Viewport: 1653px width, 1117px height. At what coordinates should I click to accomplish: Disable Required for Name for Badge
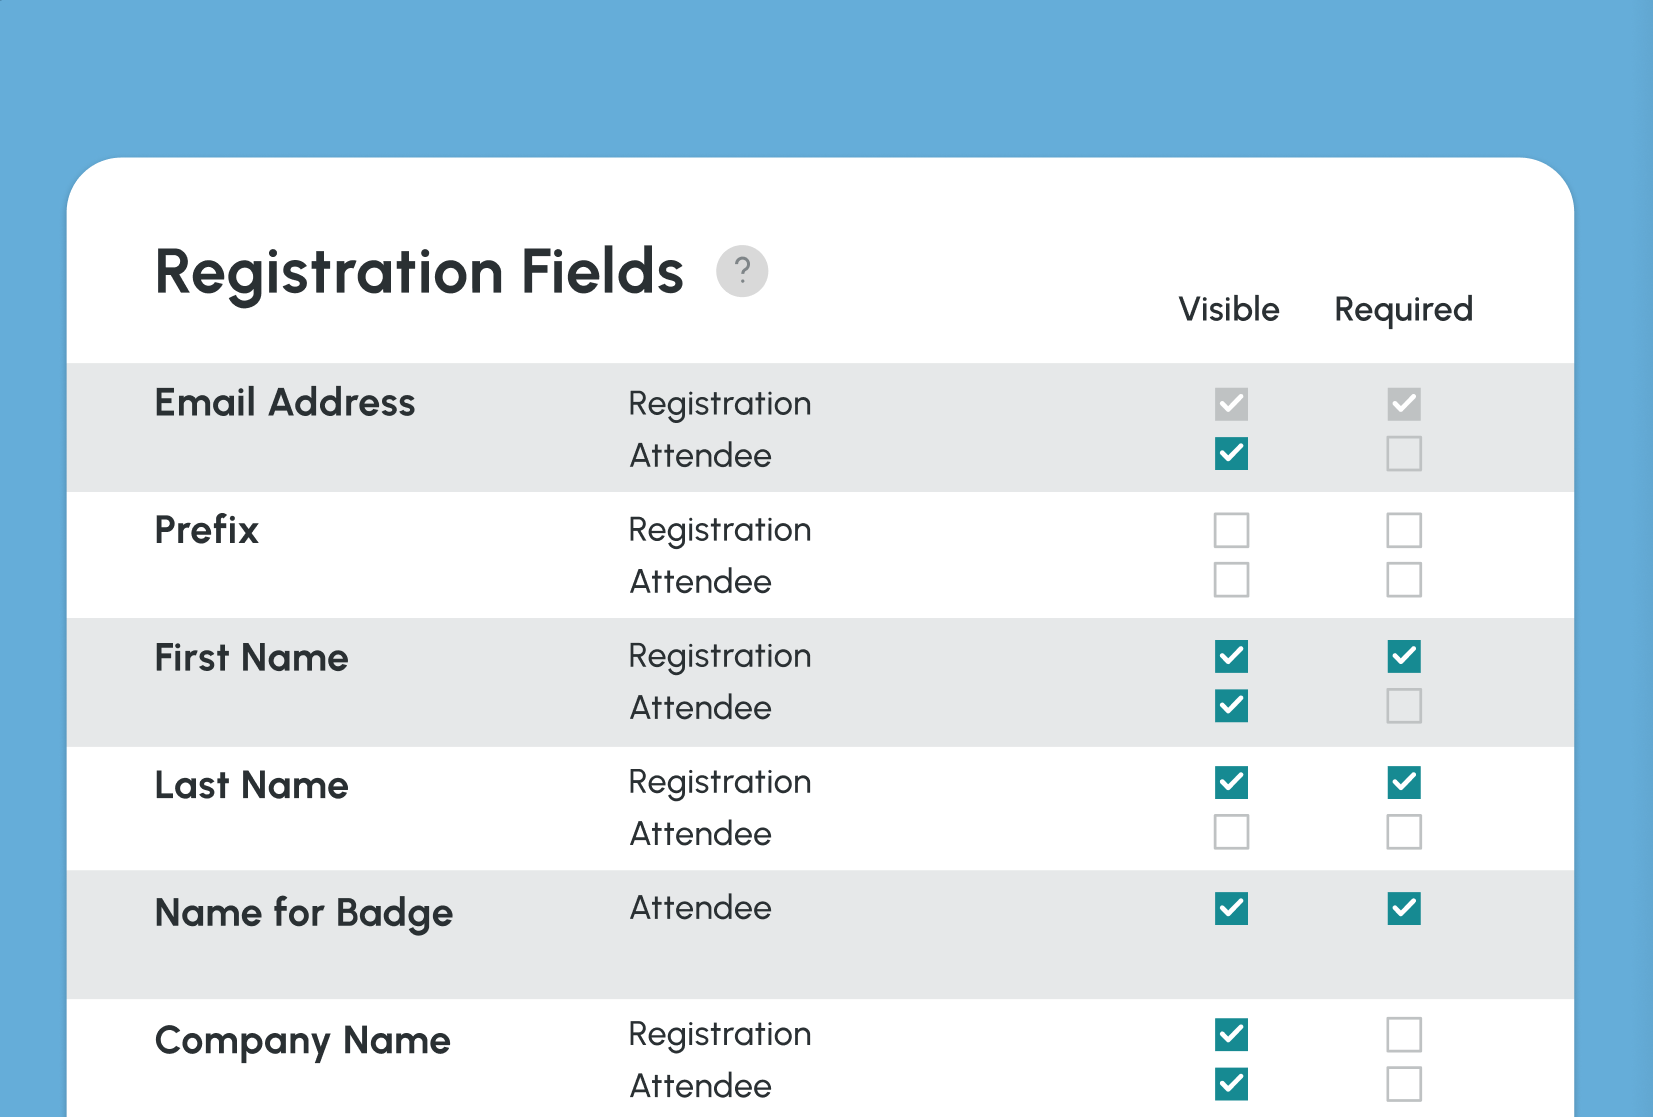point(1404,908)
